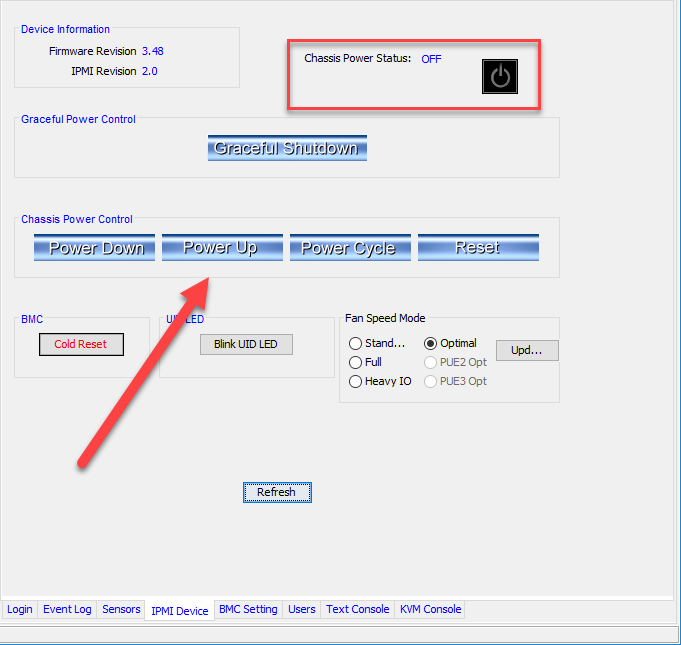Click the Blink UID LED button

[246, 344]
